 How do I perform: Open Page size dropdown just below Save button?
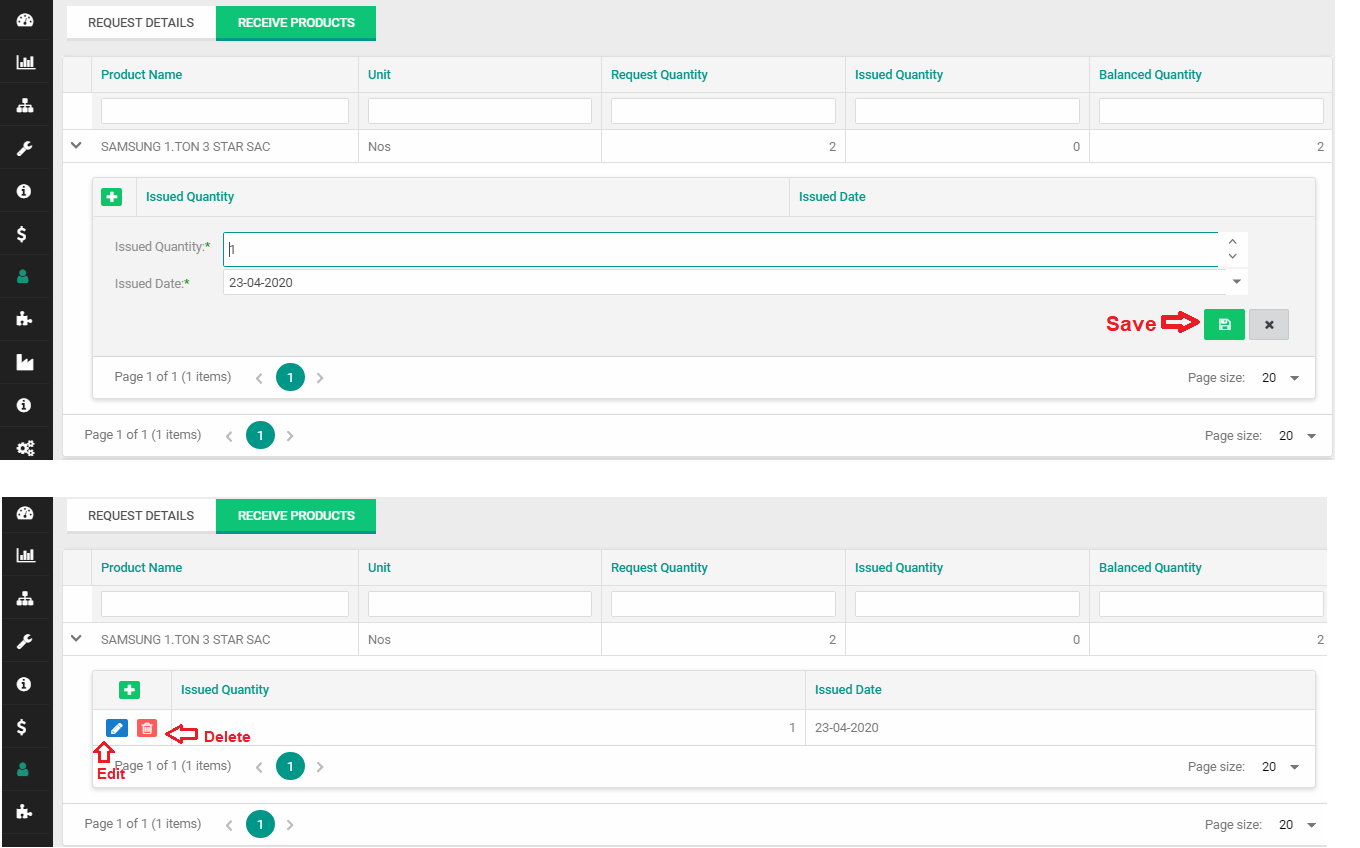(x=1281, y=378)
